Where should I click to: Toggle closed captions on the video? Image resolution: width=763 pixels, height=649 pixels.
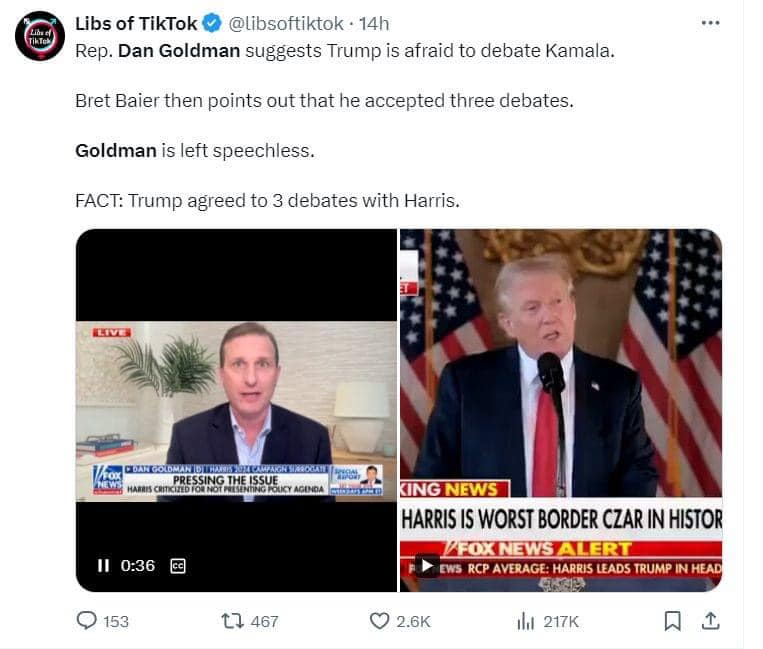[x=178, y=566]
